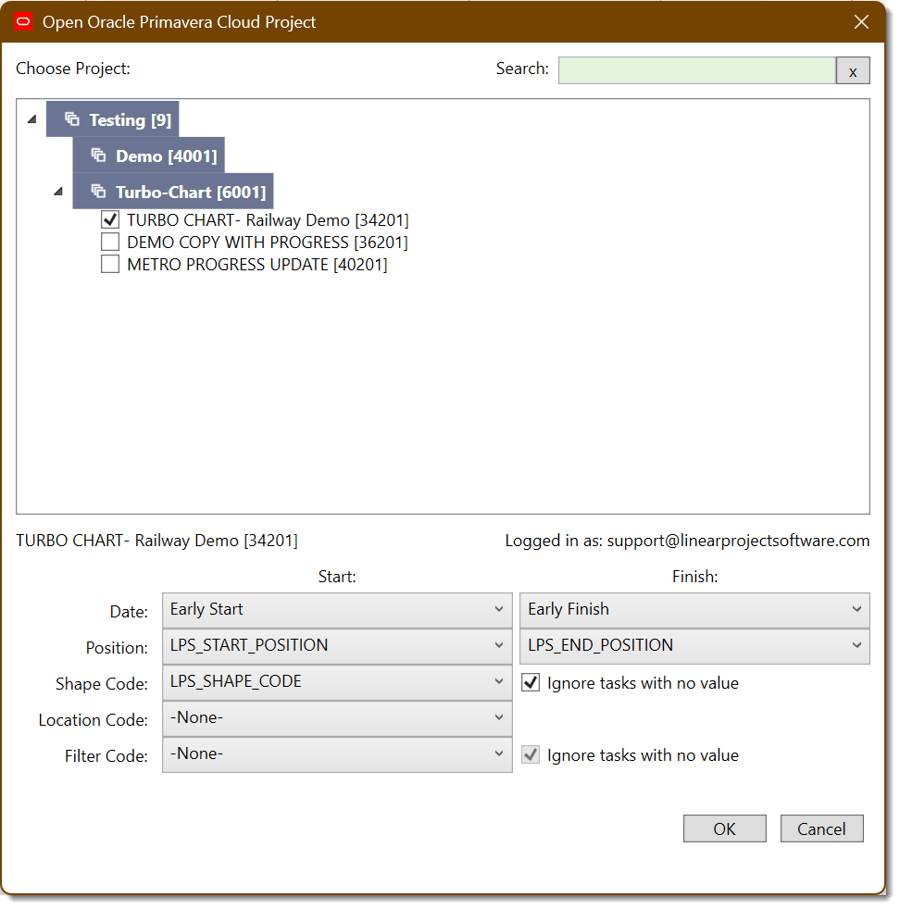Click the Demo [4001] workspace icon
Image resolution: width=900 pixels, height=909 pixels.
[x=99, y=155]
